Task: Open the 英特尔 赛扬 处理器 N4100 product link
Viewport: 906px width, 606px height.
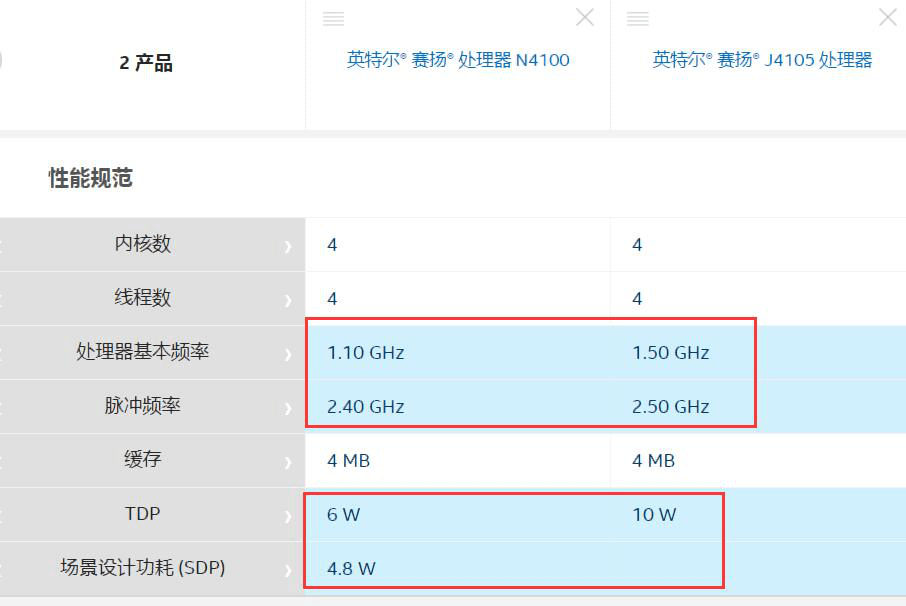Action: (x=458, y=60)
